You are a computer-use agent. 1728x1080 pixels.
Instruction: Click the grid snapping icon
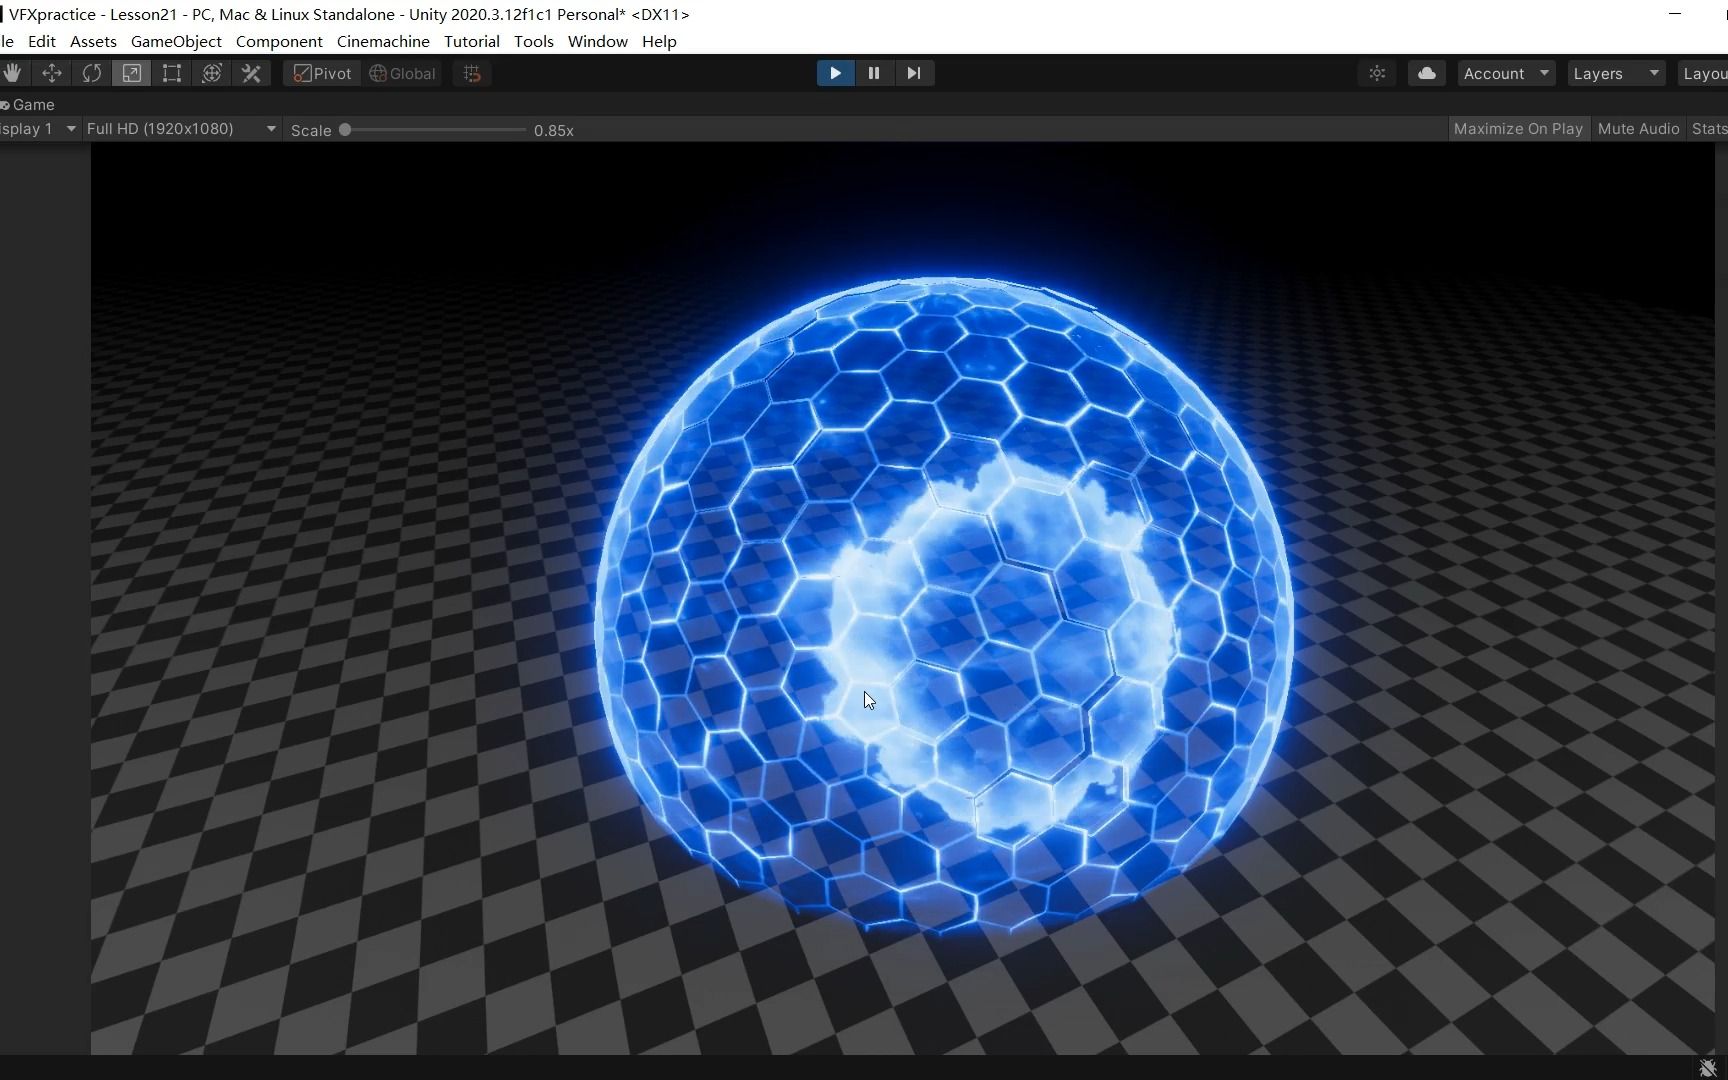point(471,73)
